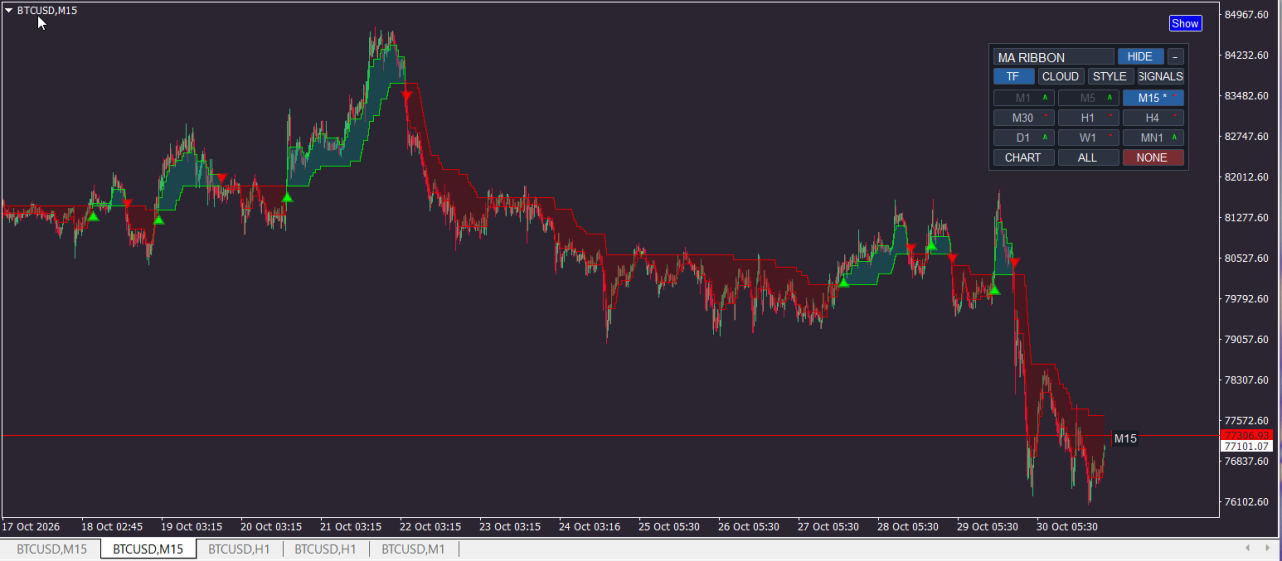Click the 76102.60 price axis label
Image resolution: width=1282 pixels, height=561 pixels.
click(x=1246, y=502)
